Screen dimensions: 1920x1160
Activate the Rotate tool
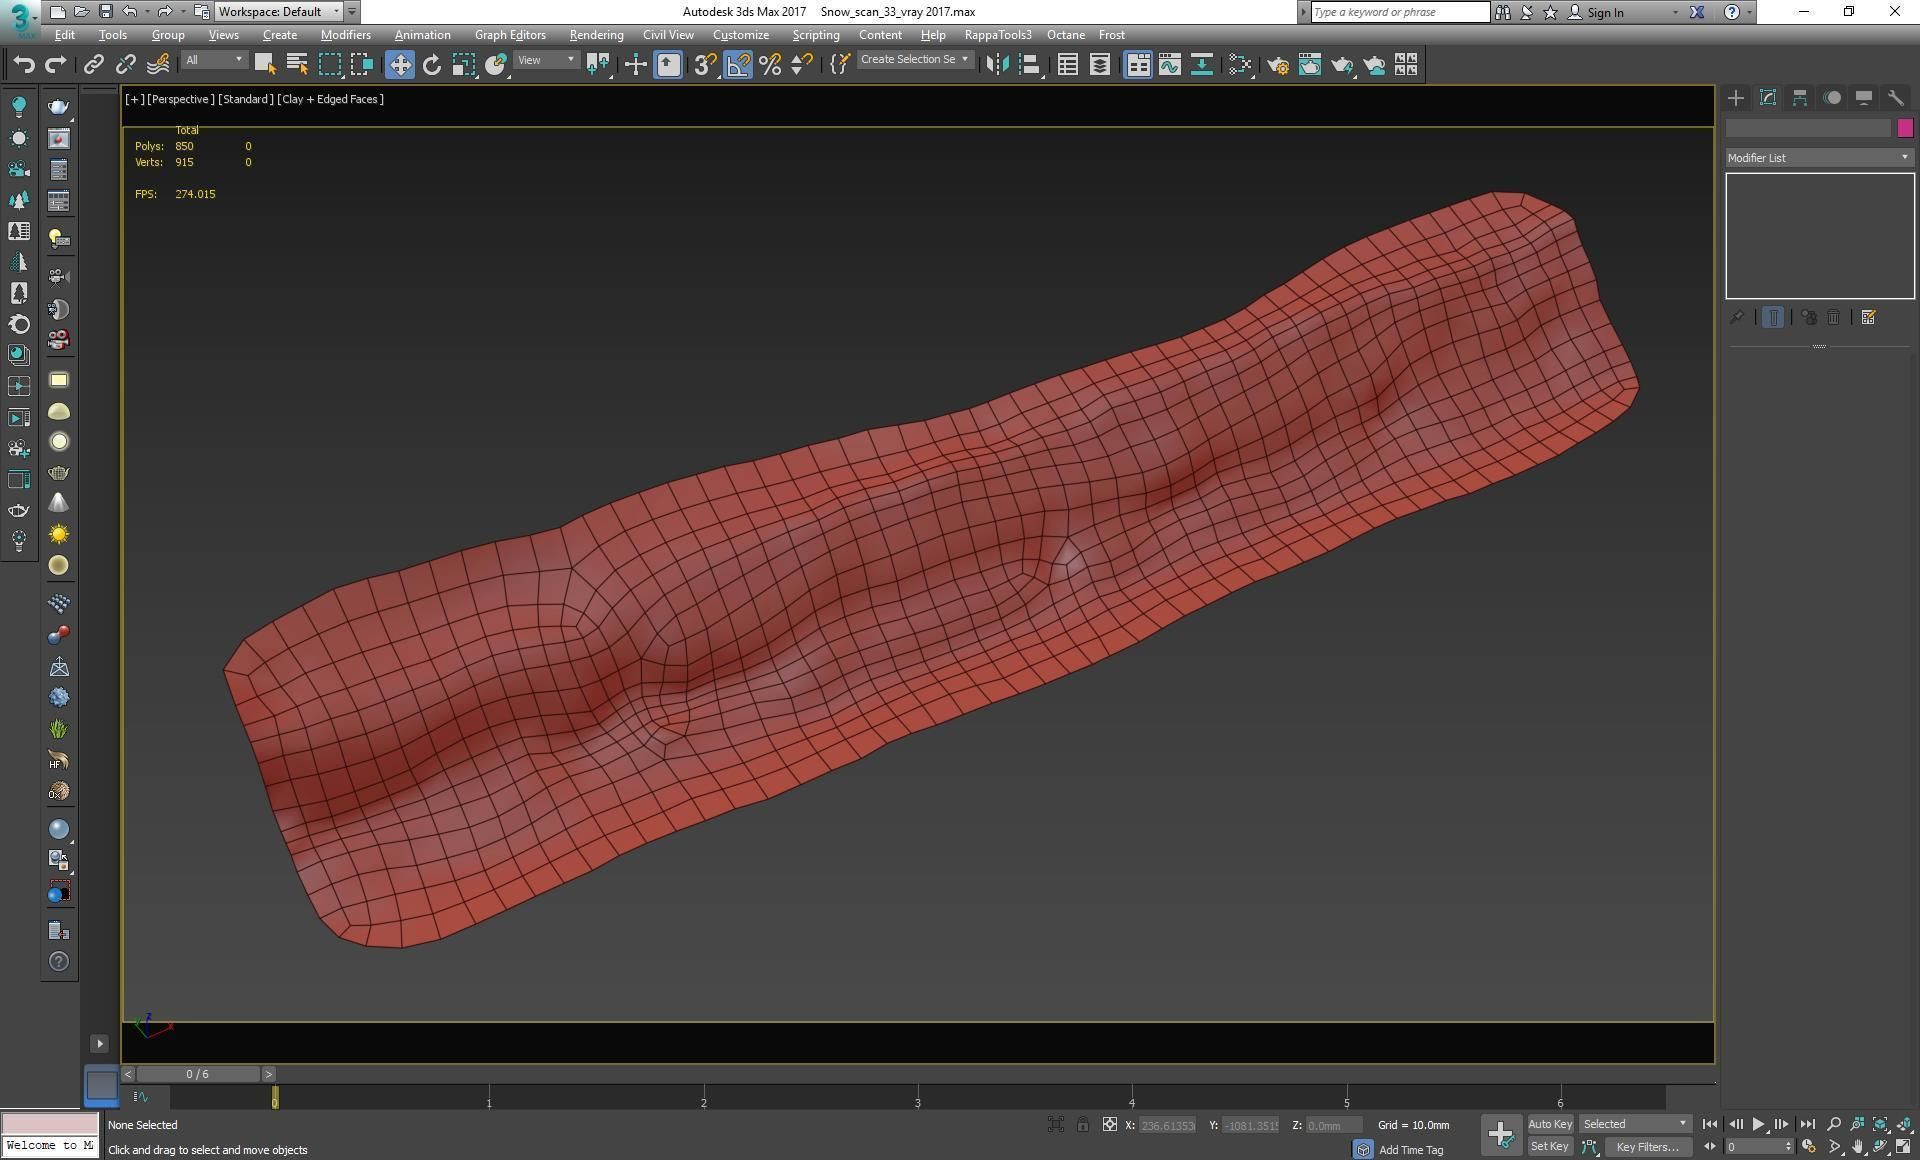point(431,65)
